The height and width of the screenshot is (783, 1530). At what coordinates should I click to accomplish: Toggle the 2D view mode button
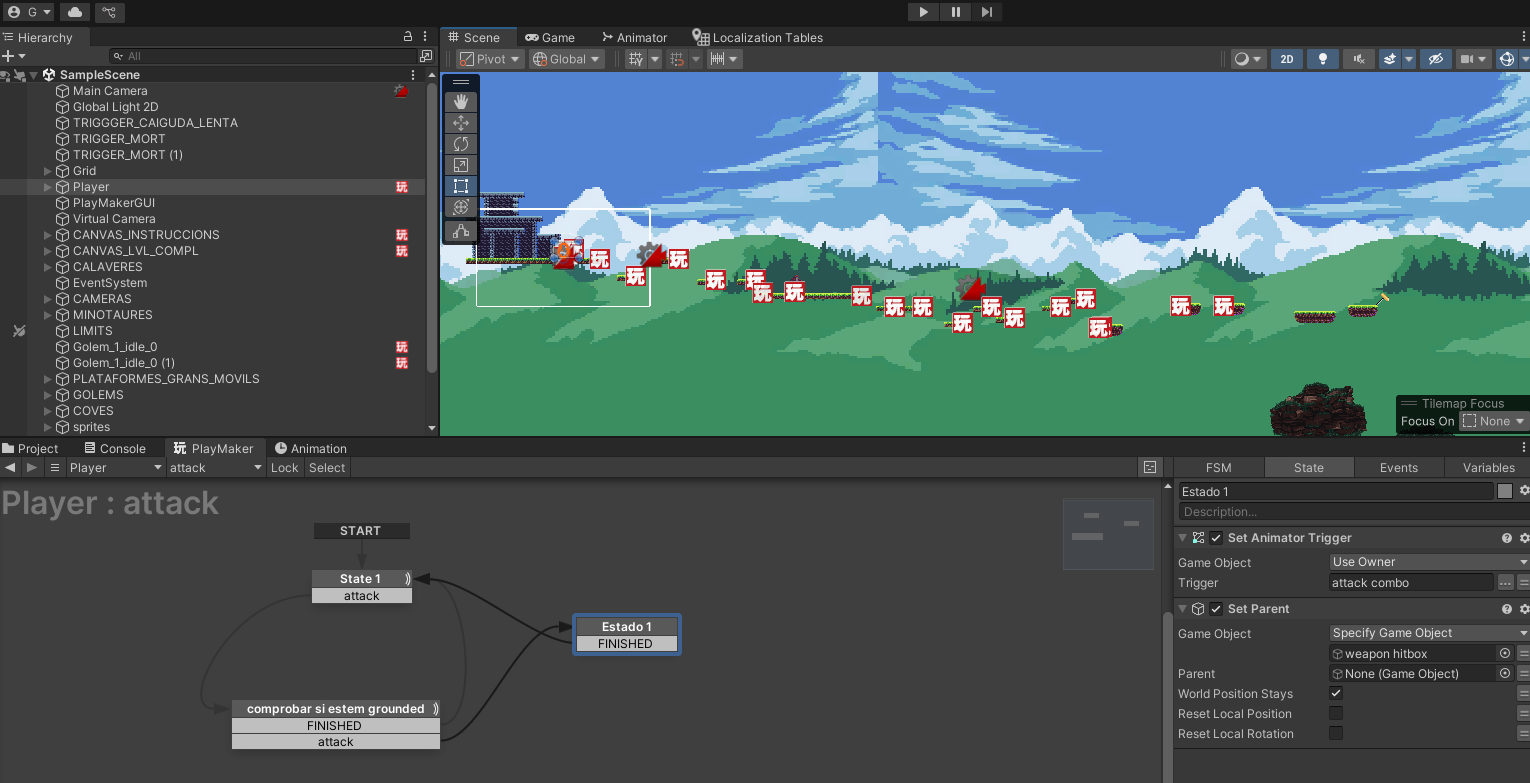coord(1287,59)
